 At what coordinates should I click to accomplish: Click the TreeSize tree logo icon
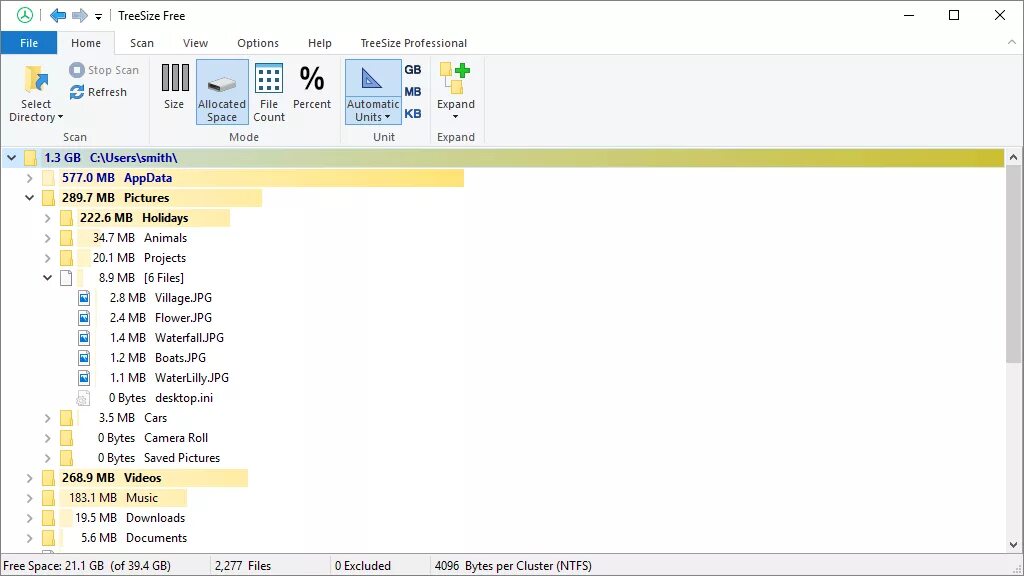click(25, 16)
